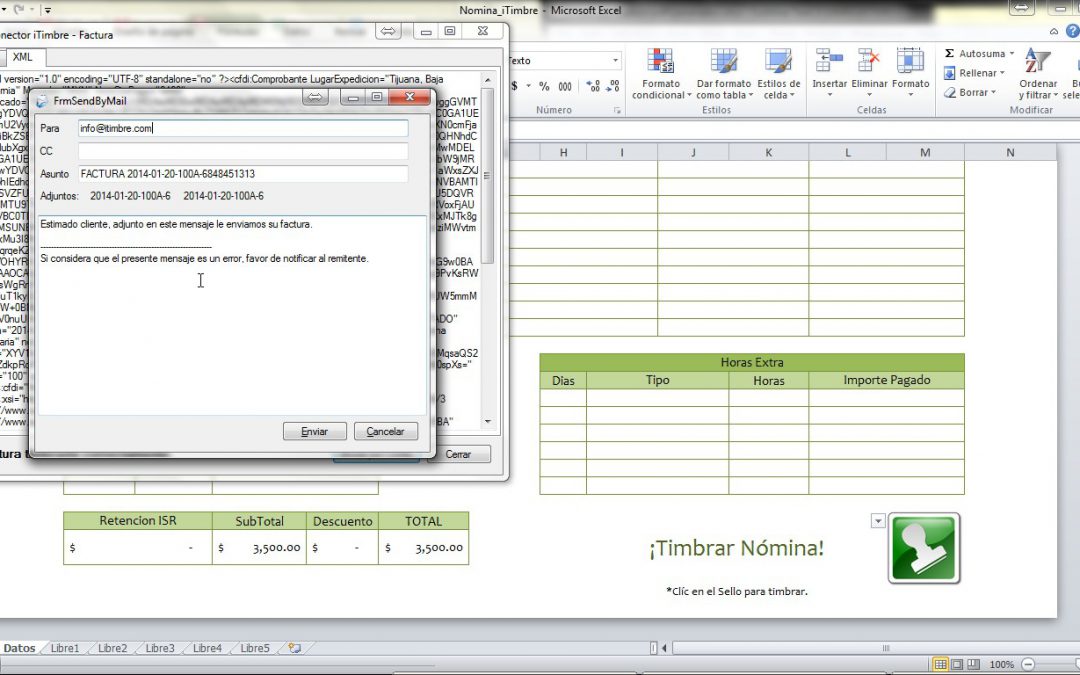
Task: Switch to the Libre1 sheet tab
Action: pos(65,648)
